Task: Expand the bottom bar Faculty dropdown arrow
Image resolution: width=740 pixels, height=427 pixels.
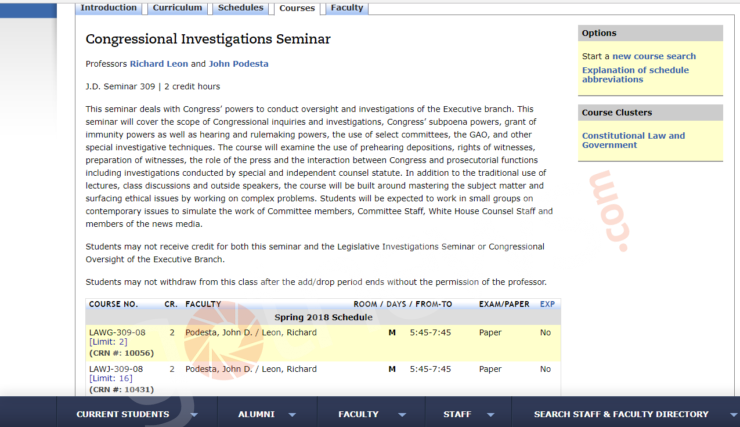Action: pyautogui.click(x=402, y=415)
